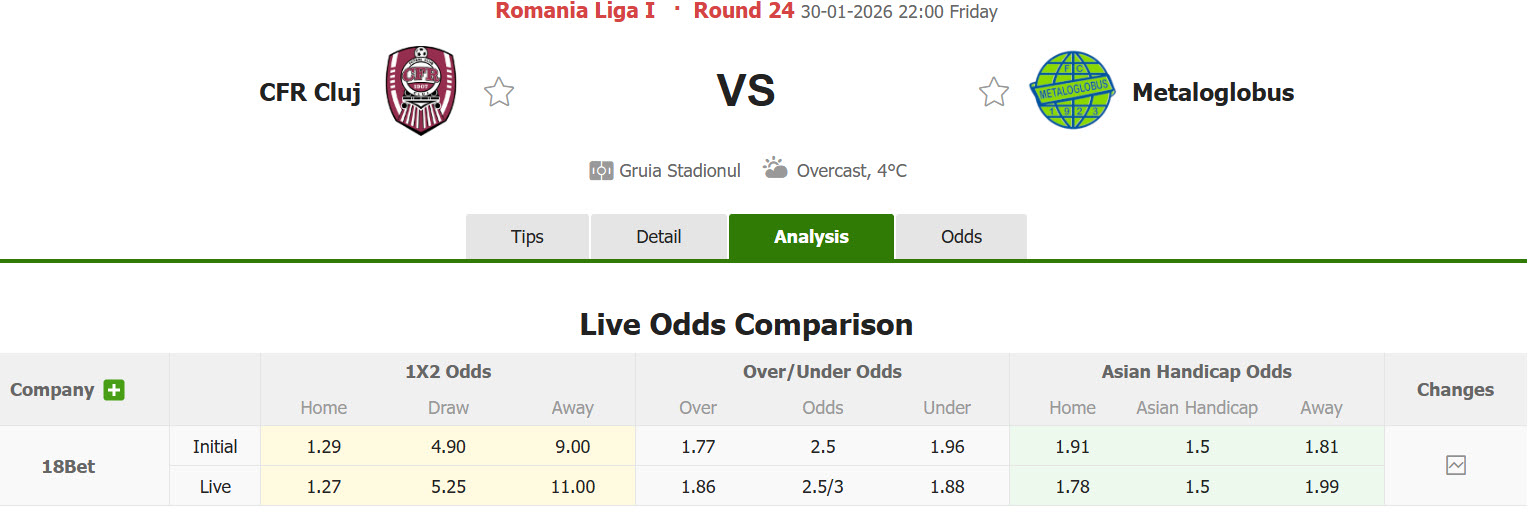This screenshot has height=515, width=1539.
Task: Click the CFR Cluj team crest
Action: click(x=421, y=91)
